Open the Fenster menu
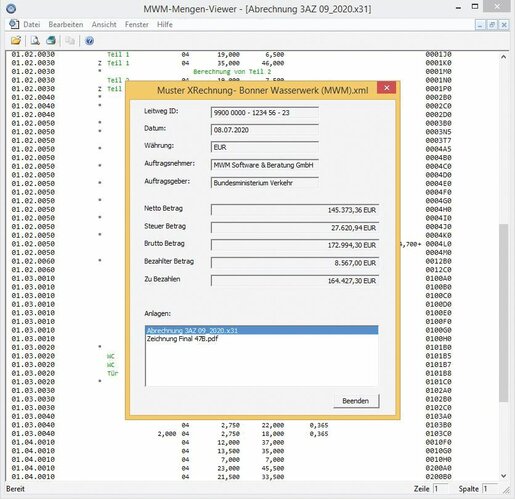The width and height of the screenshot is (515, 500). click(x=137, y=24)
